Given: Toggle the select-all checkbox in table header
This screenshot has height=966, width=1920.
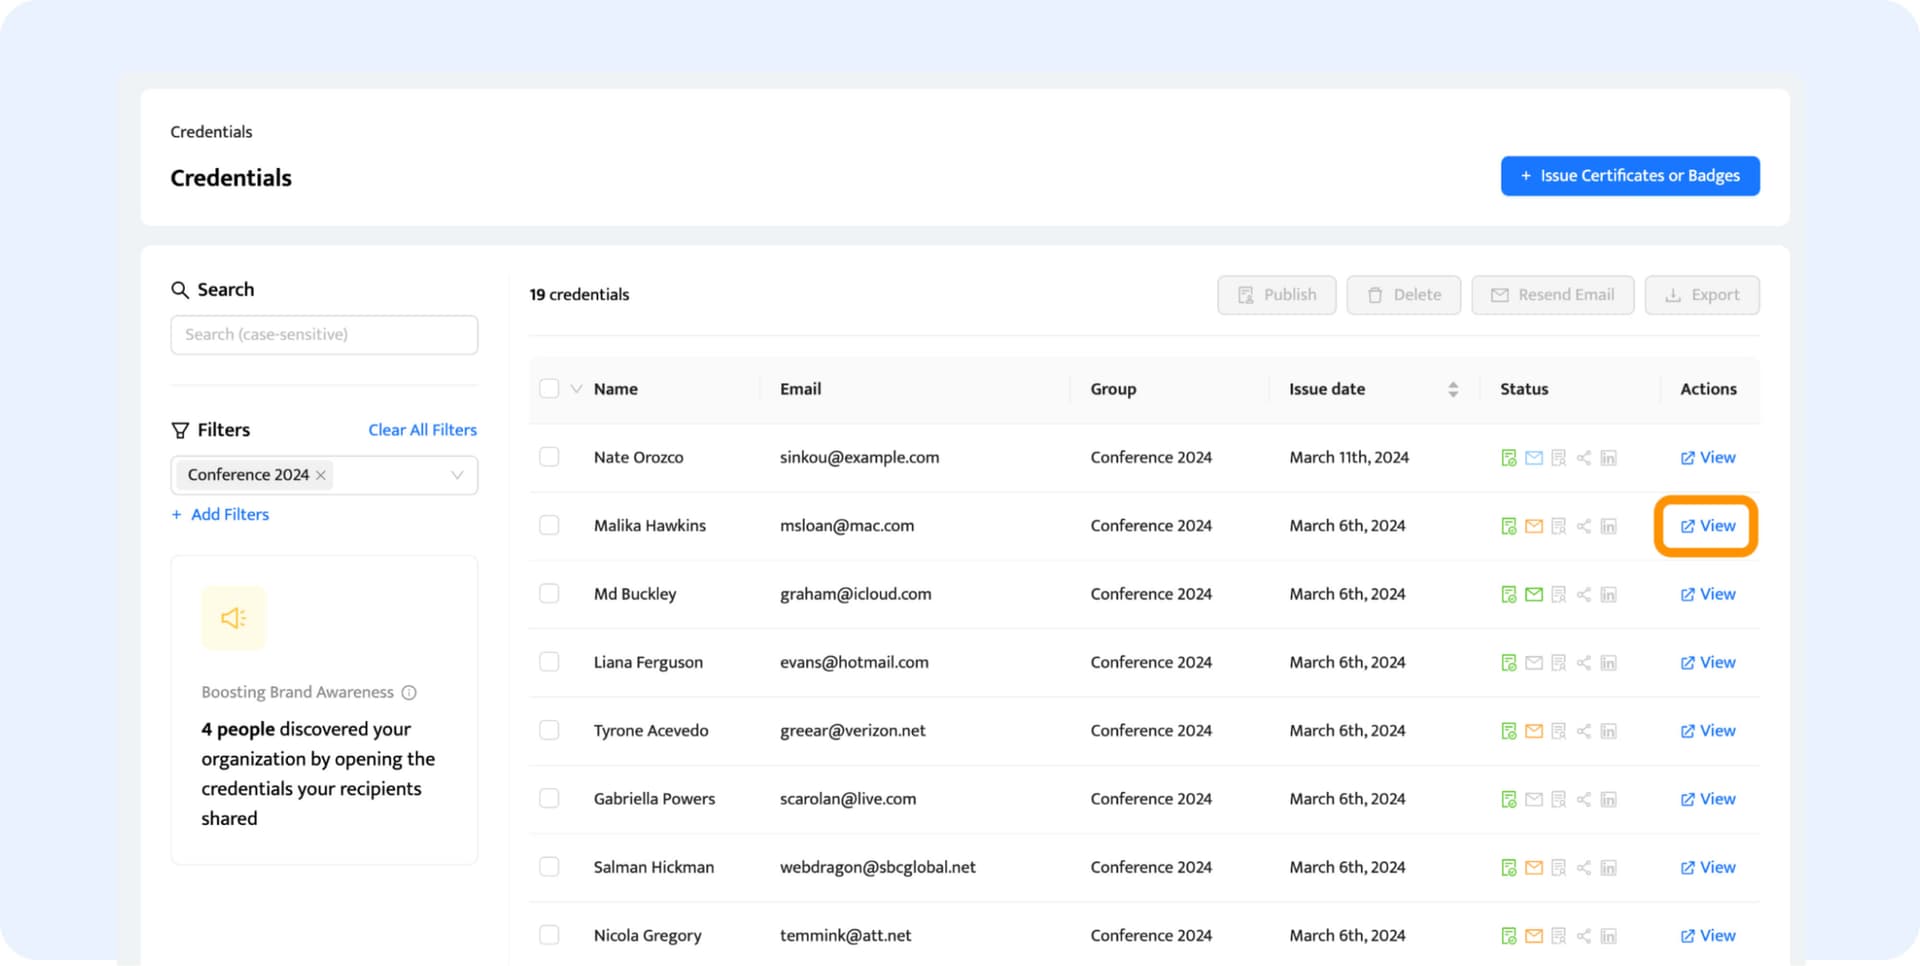Looking at the screenshot, I should 549,389.
